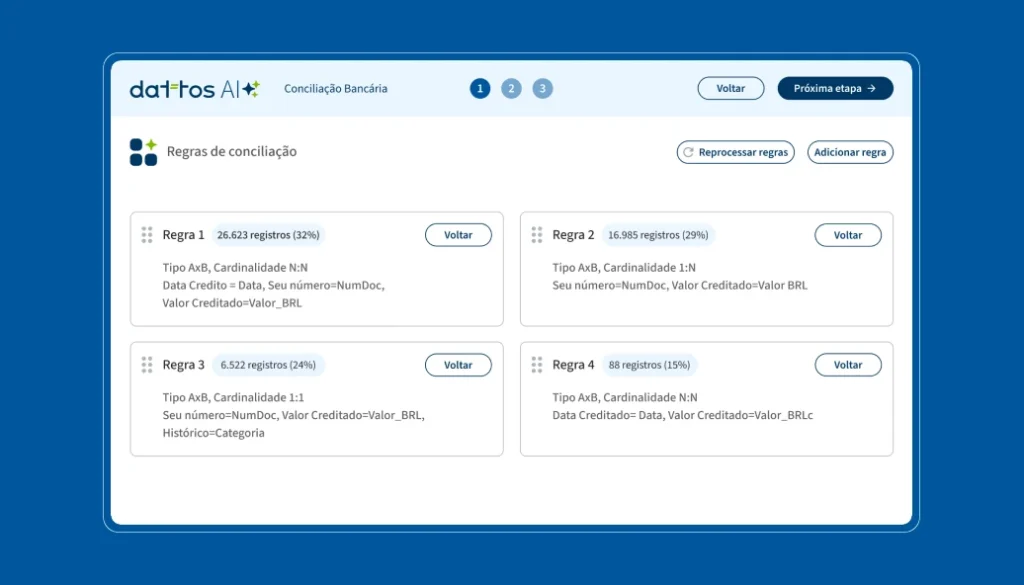This screenshot has height=585, width=1024.
Task: Click the Regras de conciliação grid icon
Action: pyautogui.click(x=143, y=152)
